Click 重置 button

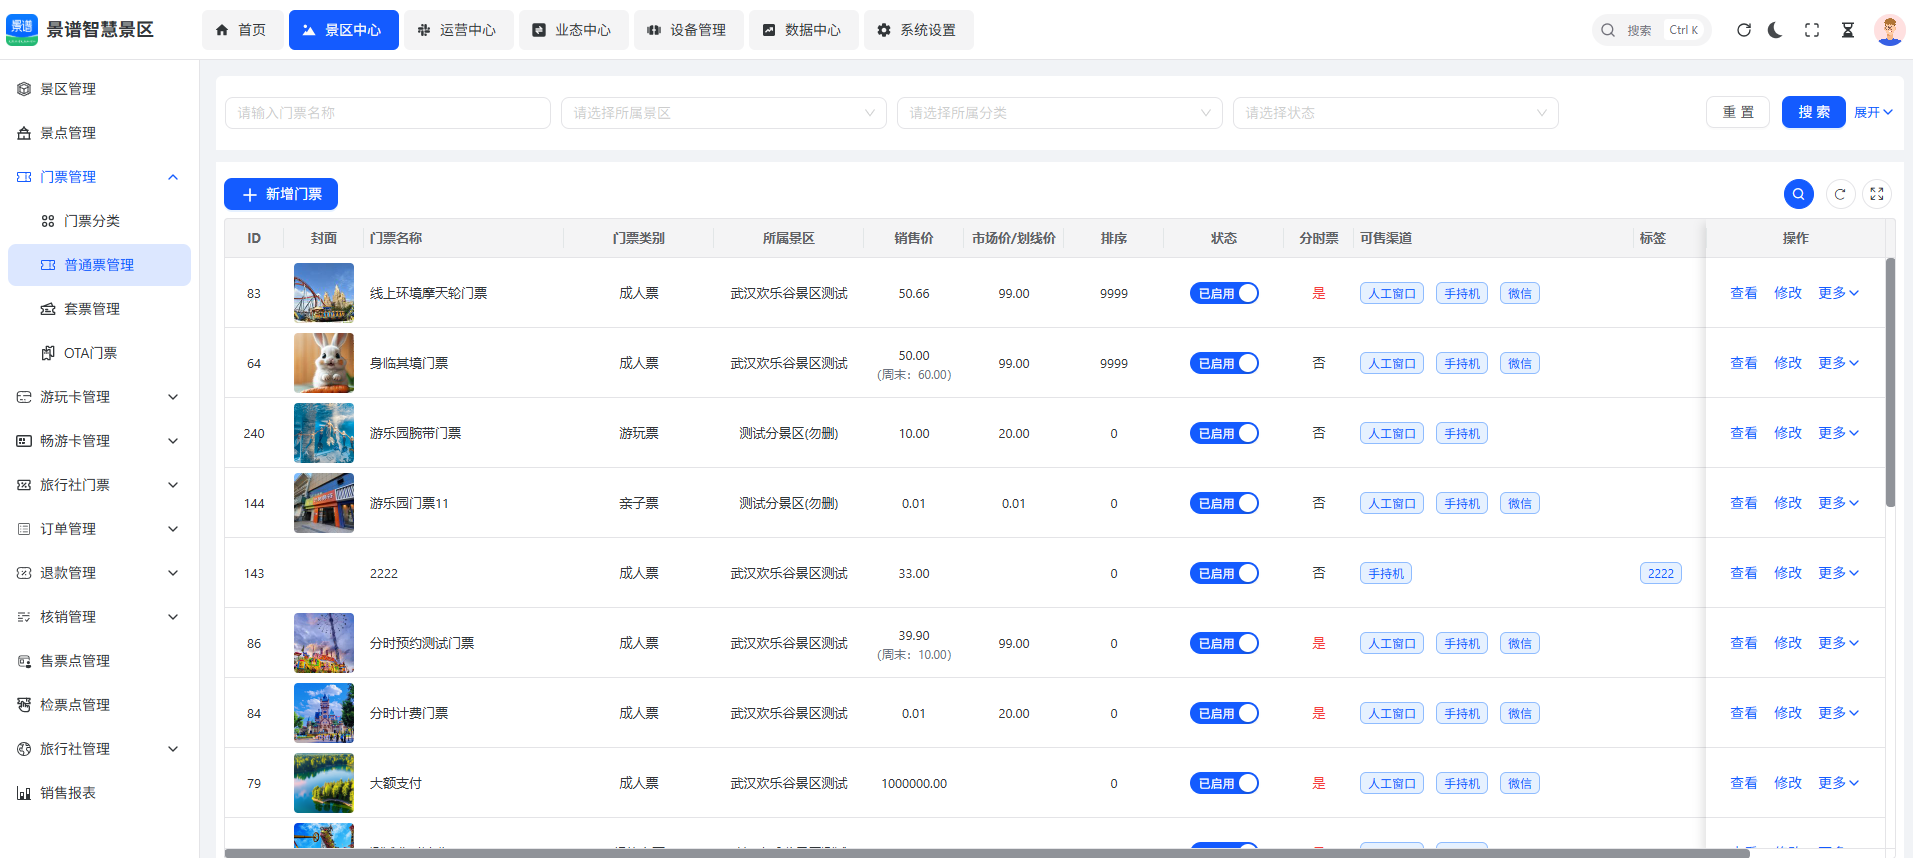point(1738,112)
